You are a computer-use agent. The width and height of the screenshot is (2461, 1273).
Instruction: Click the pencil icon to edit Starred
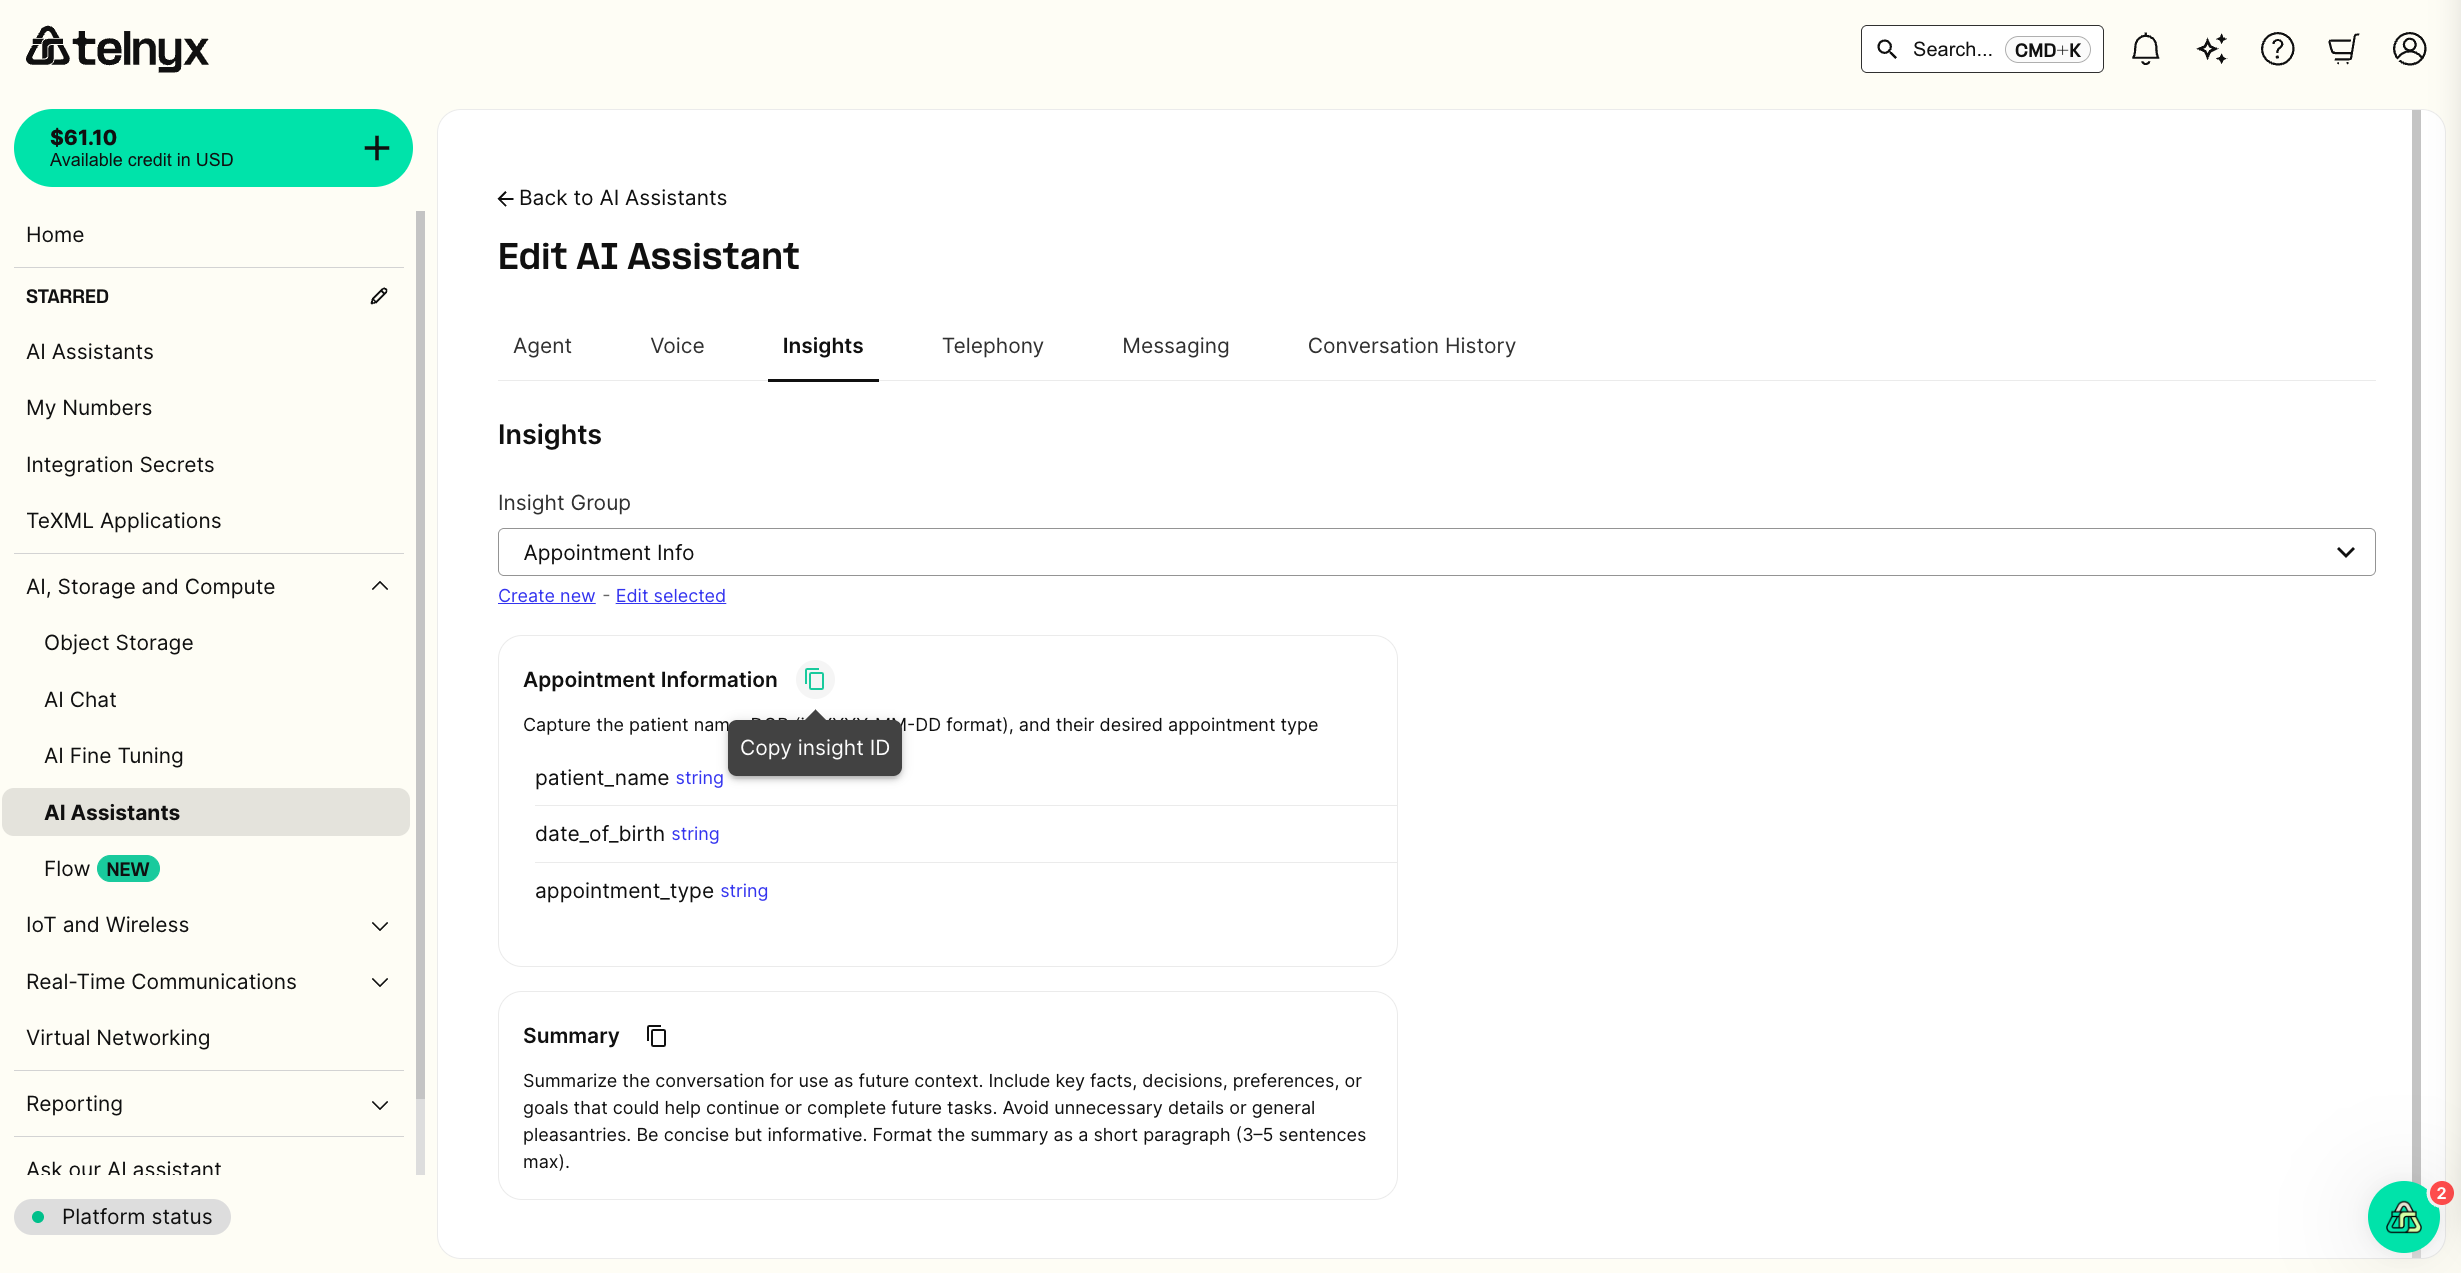point(379,296)
